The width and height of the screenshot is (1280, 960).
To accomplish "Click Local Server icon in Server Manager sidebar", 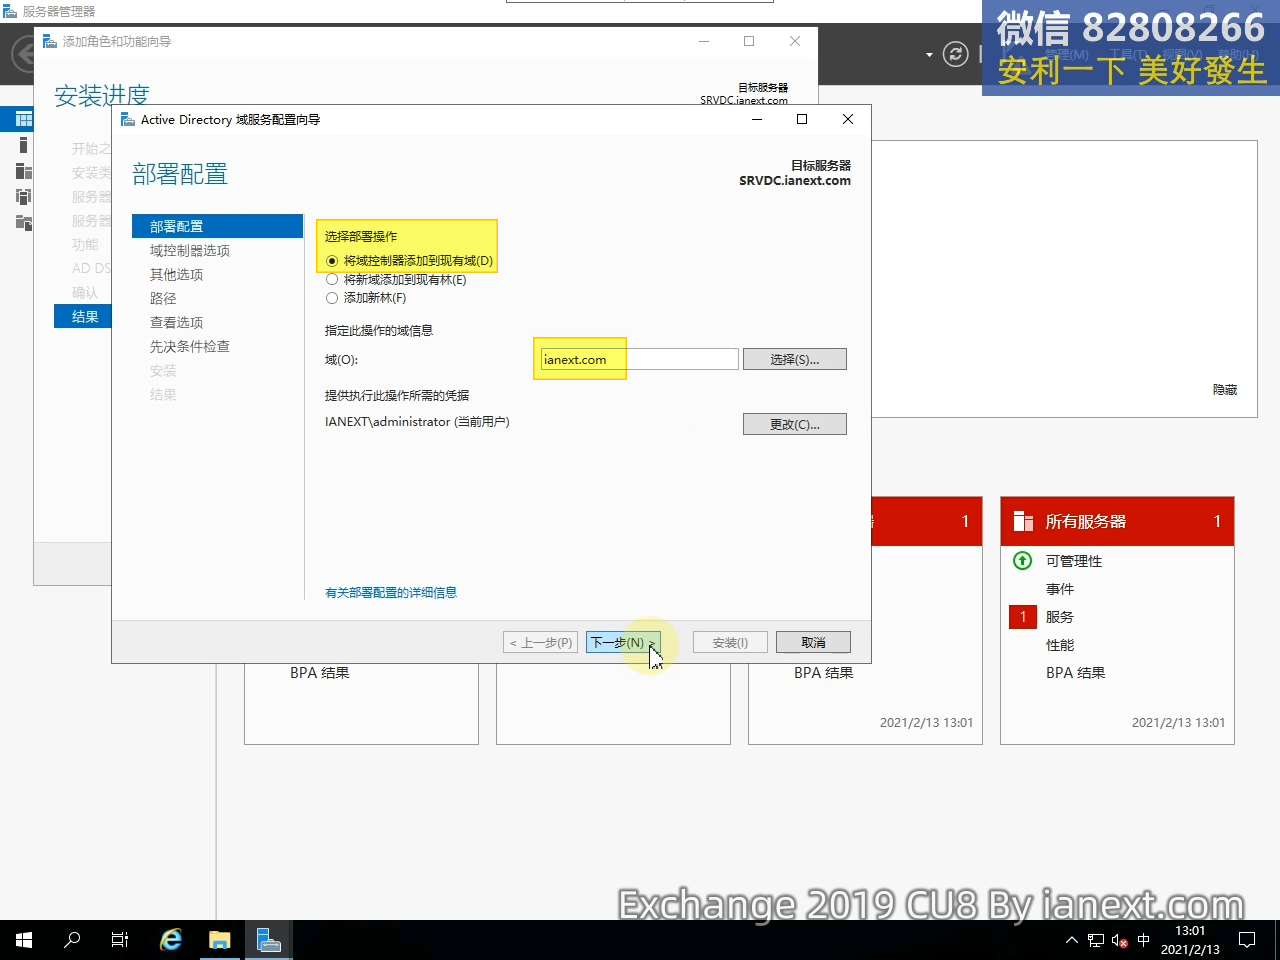I will 24,145.
